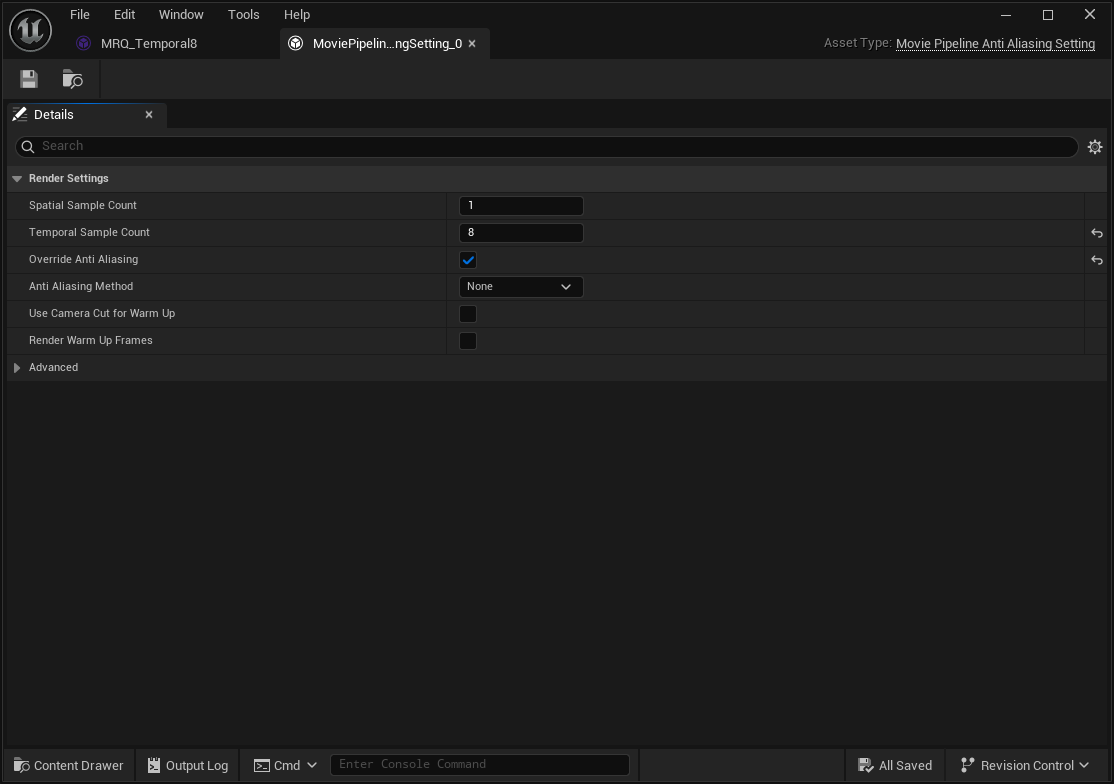Collapse the Render Settings section
1114x784 pixels.
tap(17, 179)
